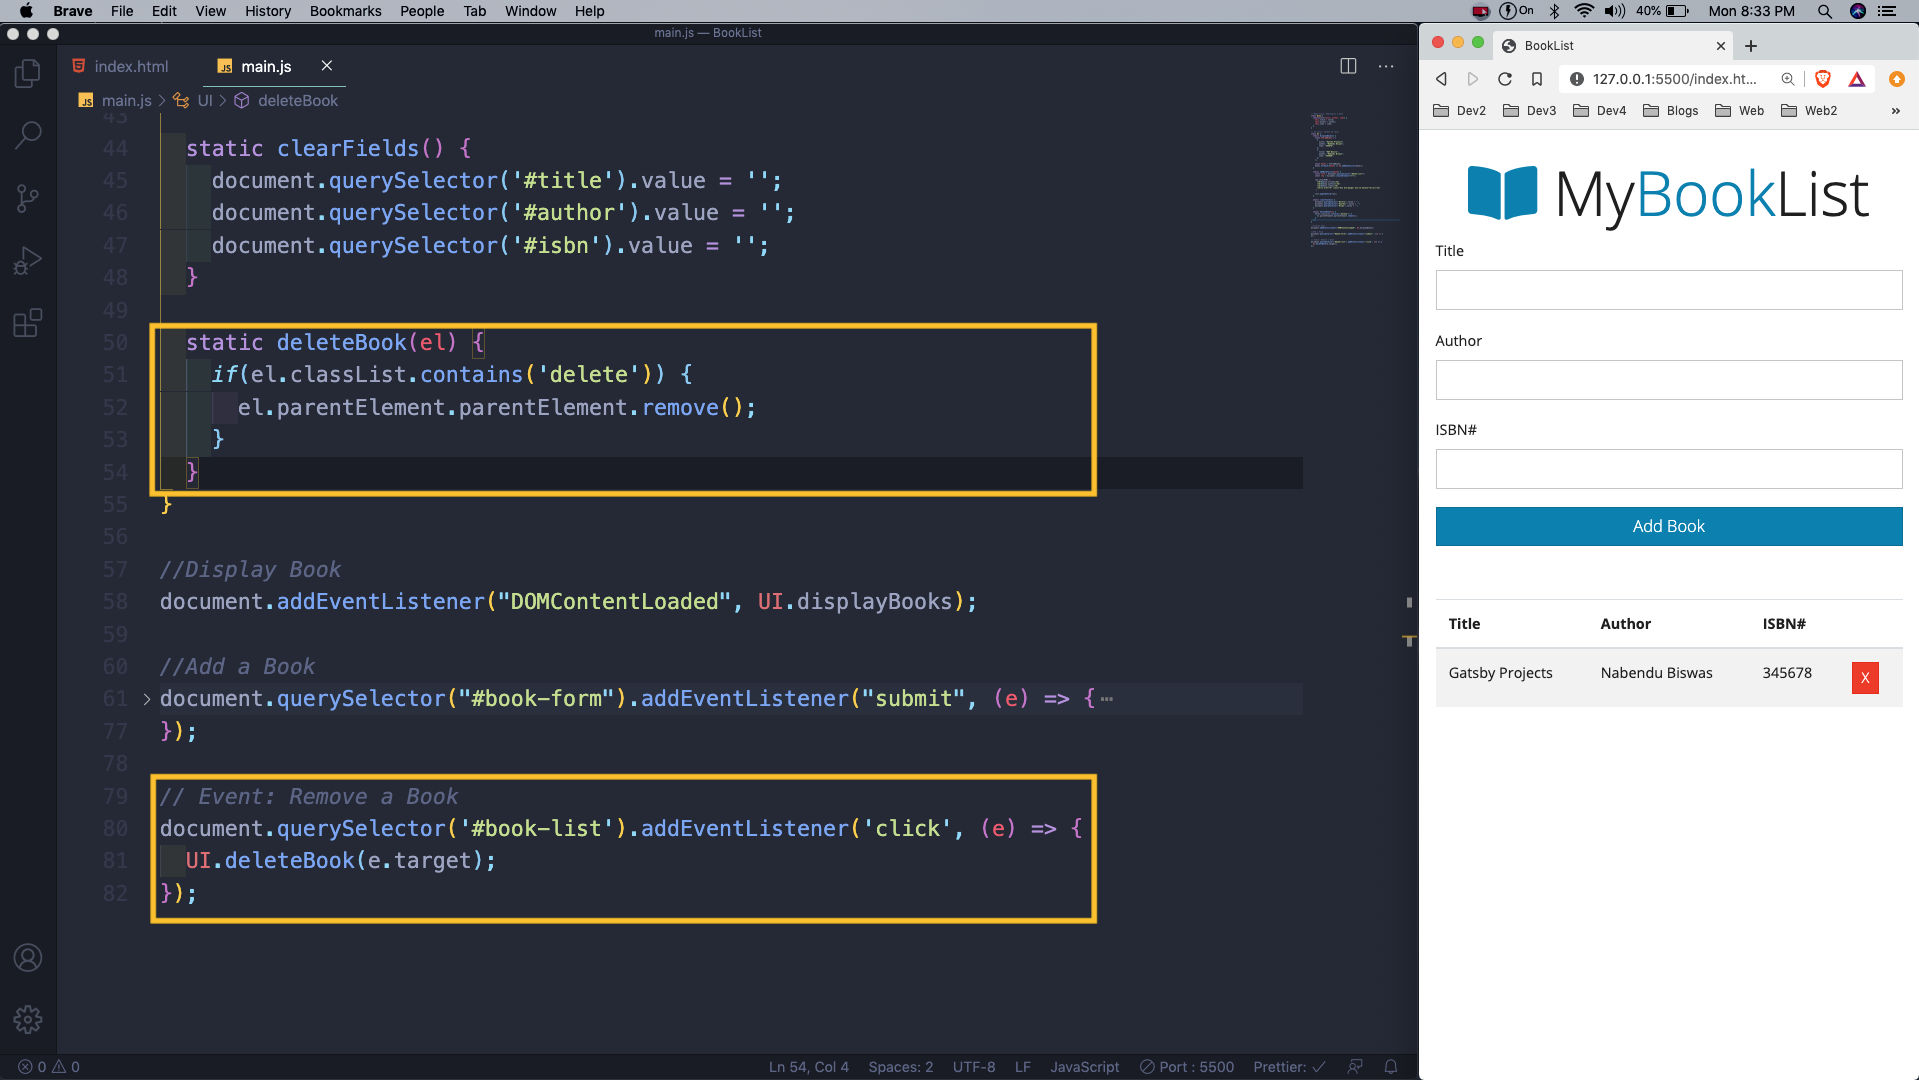Click the ISBN# input field
The width and height of the screenshot is (1919, 1080).
coord(1669,469)
